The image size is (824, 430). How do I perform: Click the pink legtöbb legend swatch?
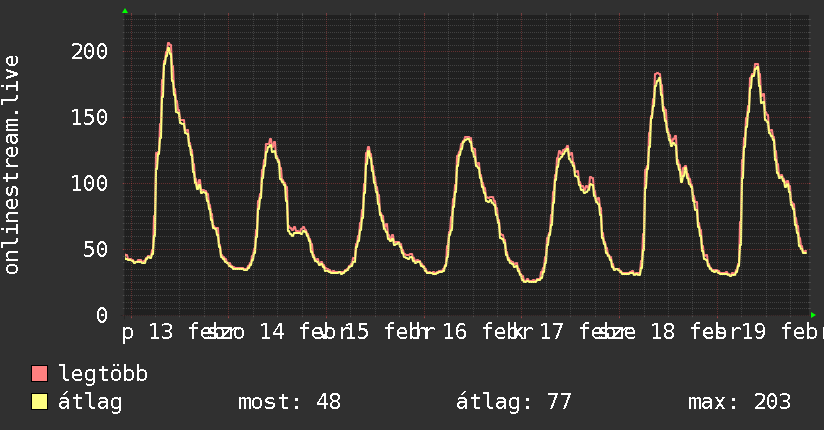tap(39, 373)
